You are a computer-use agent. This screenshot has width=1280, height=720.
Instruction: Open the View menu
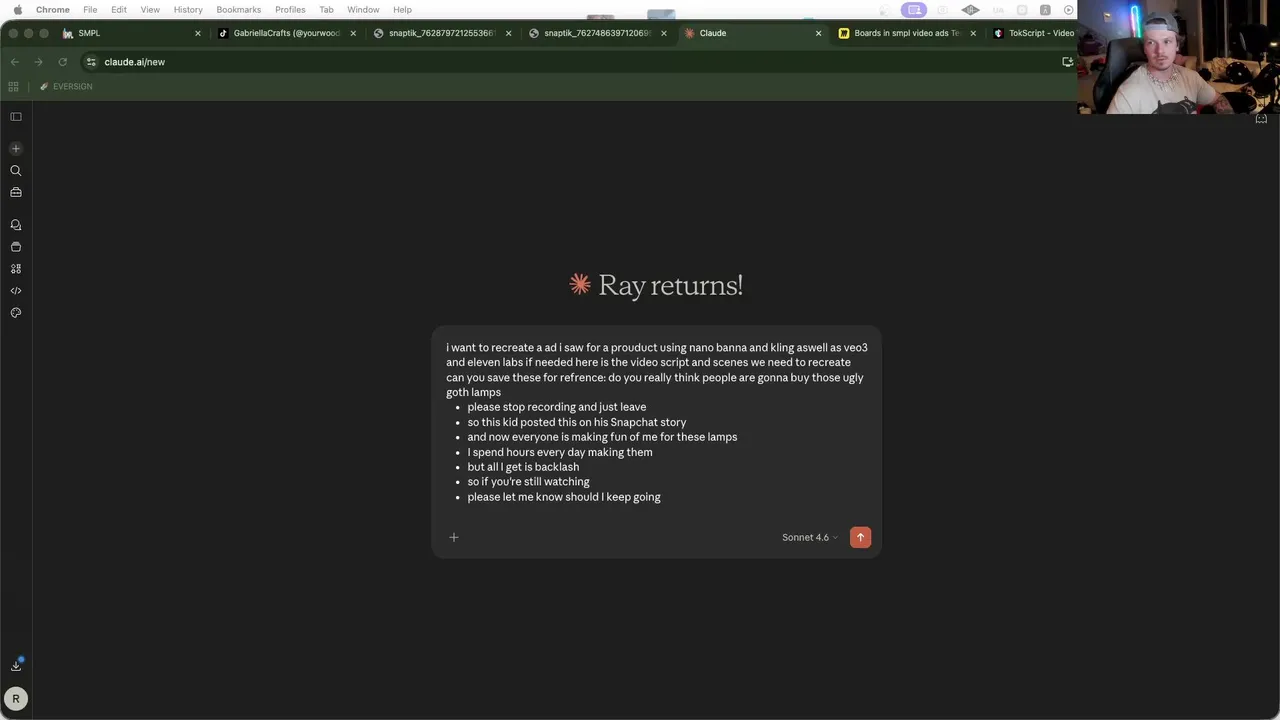pos(150,10)
